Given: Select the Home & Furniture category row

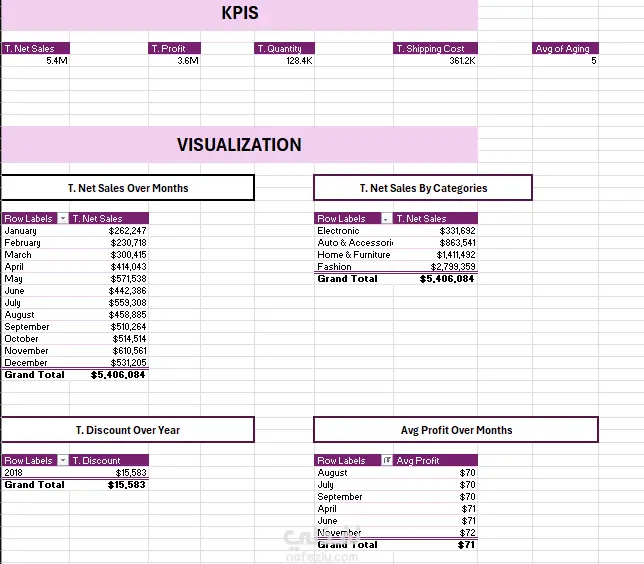Looking at the screenshot, I should coord(354,254).
